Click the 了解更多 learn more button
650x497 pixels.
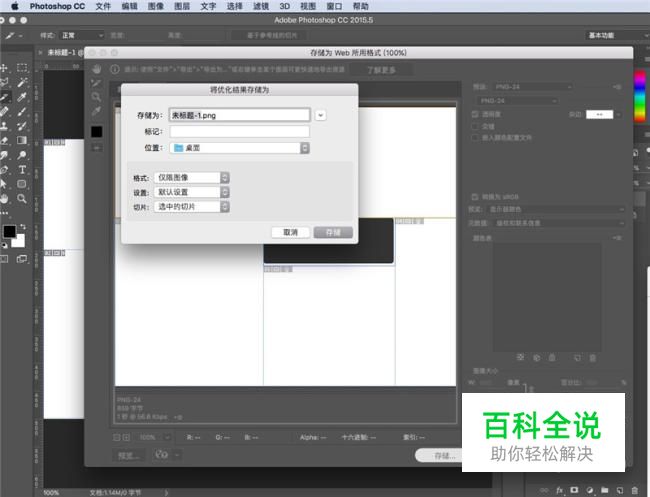(381, 70)
